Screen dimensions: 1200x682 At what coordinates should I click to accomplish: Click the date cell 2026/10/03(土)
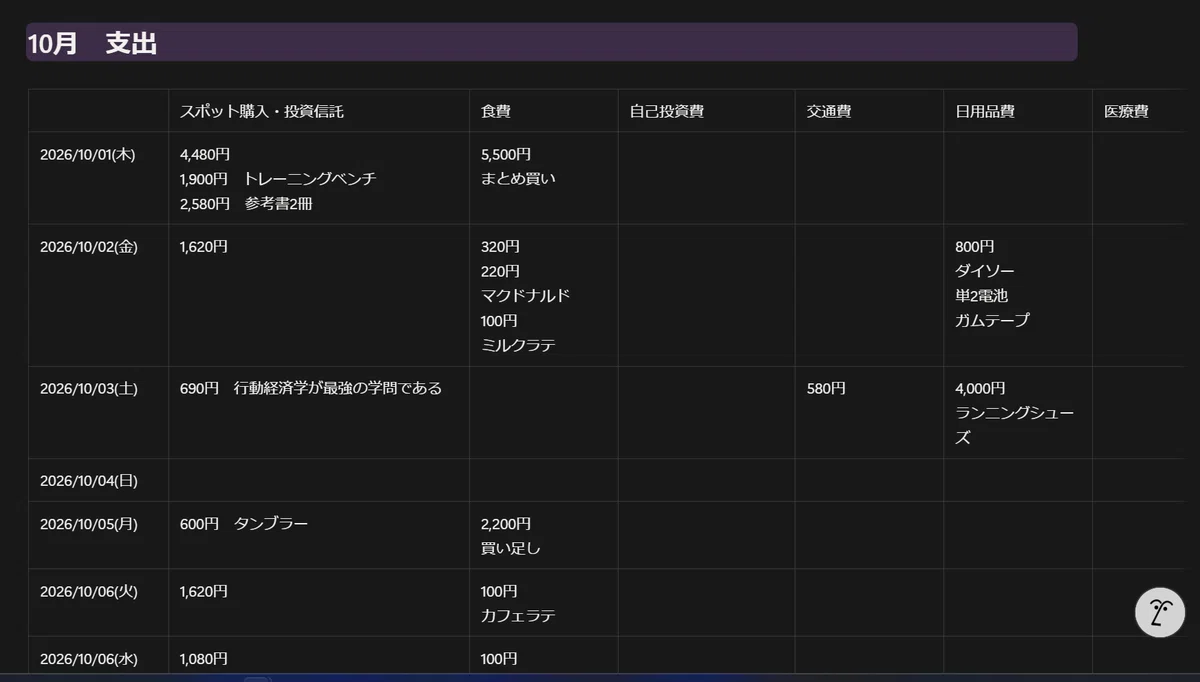coord(88,388)
